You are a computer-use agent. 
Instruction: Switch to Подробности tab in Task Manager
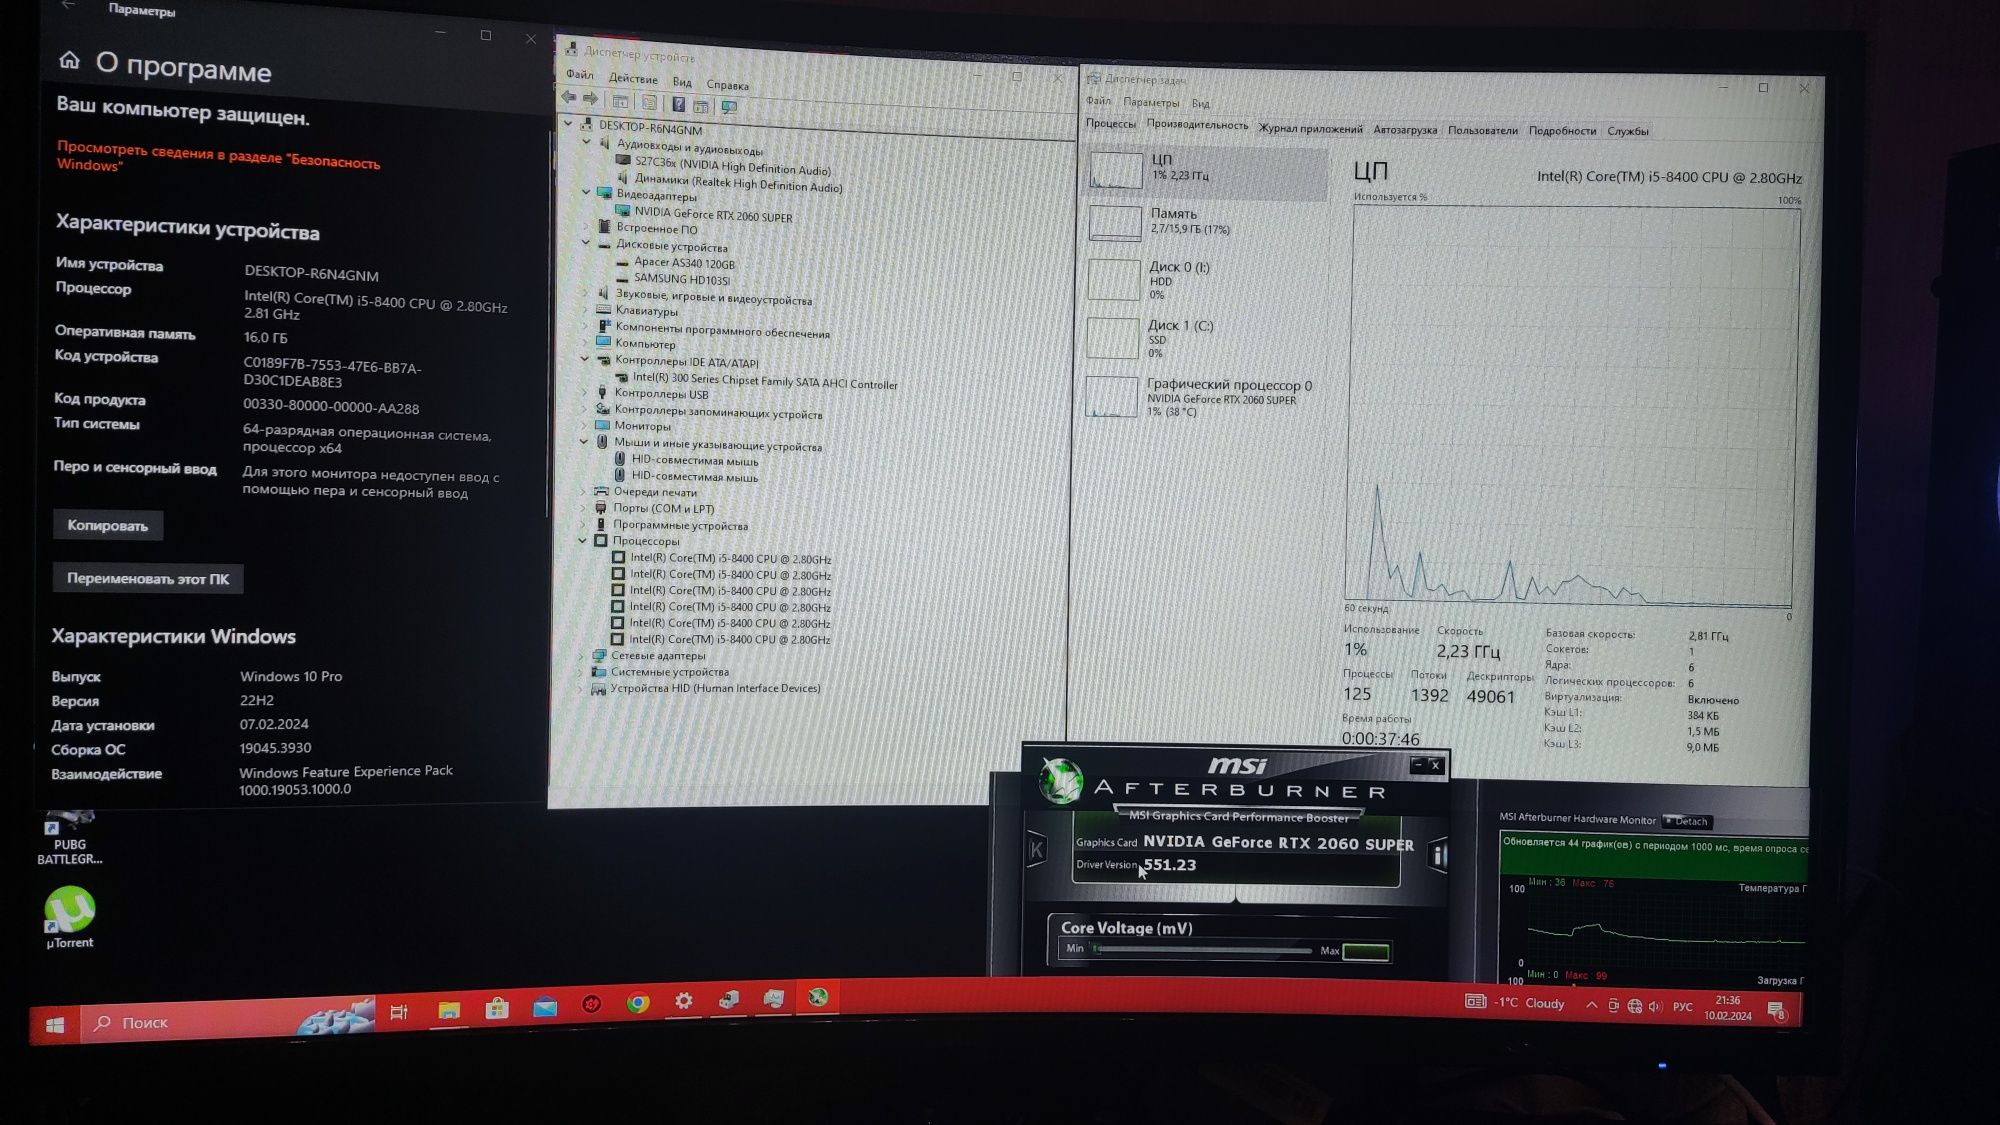pyautogui.click(x=1562, y=131)
